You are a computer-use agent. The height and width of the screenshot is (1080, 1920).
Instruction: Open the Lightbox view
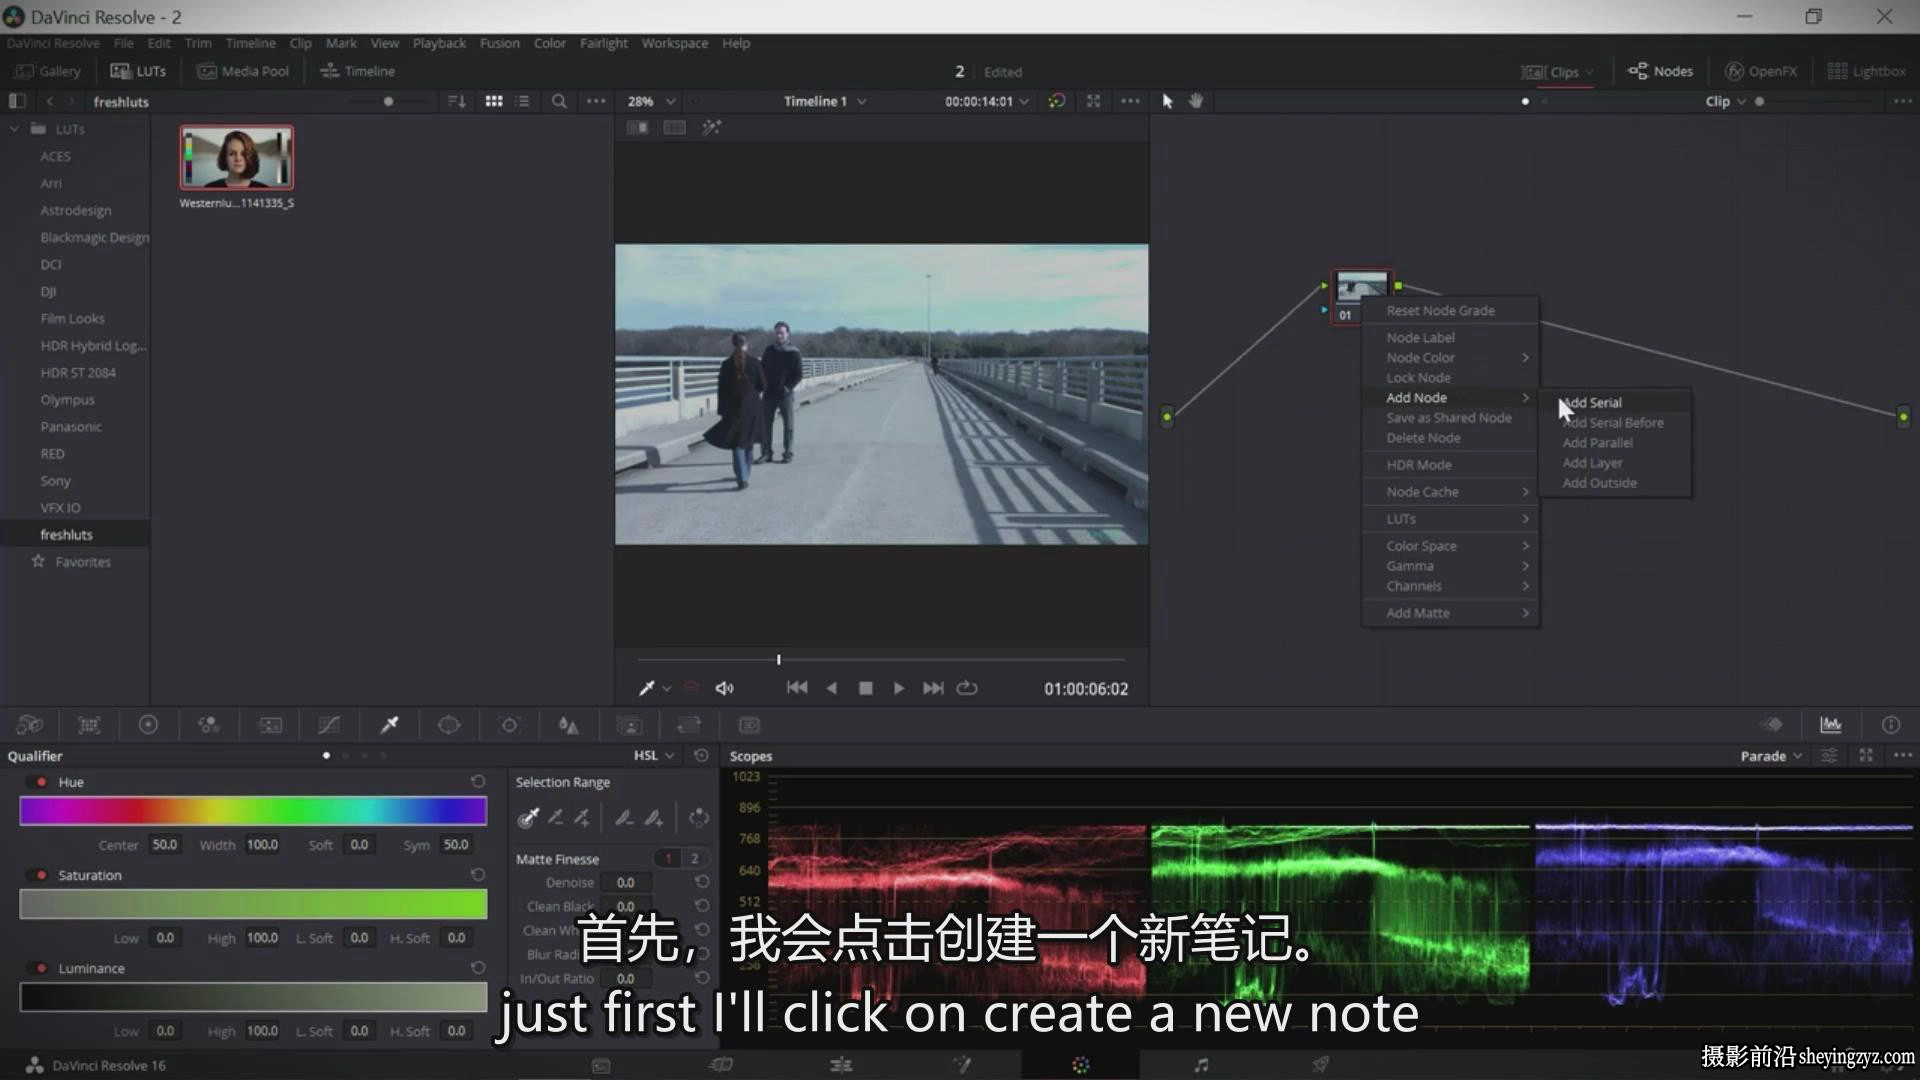tap(1866, 71)
